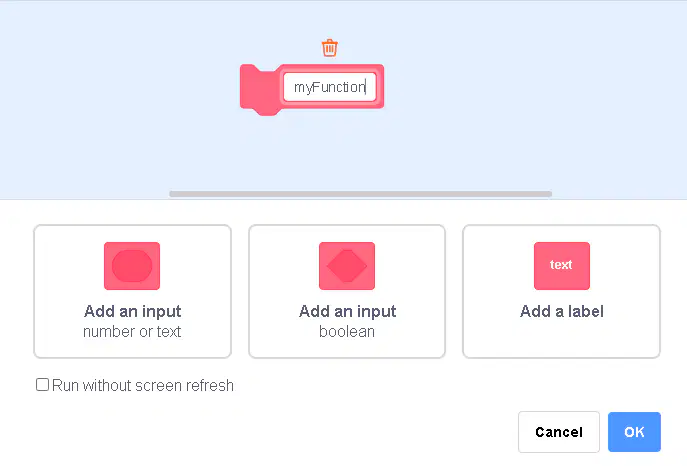
Task: Click the hexagon boolean input icon
Action: coord(347,266)
